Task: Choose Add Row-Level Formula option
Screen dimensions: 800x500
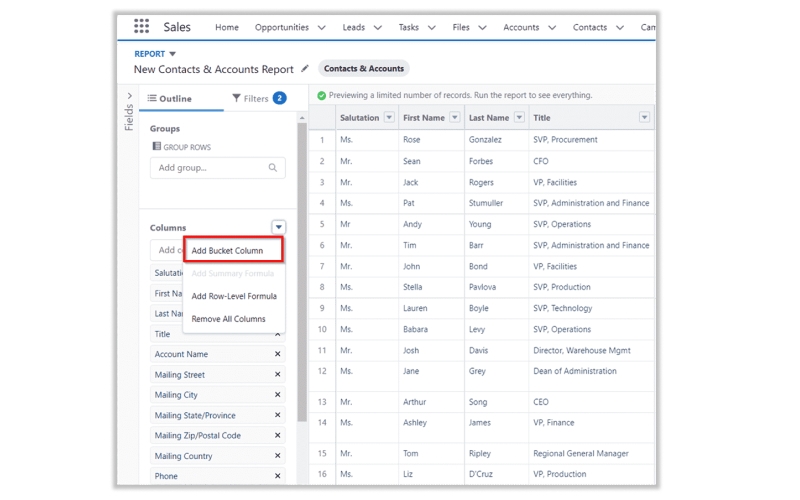Action: (233, 296)
